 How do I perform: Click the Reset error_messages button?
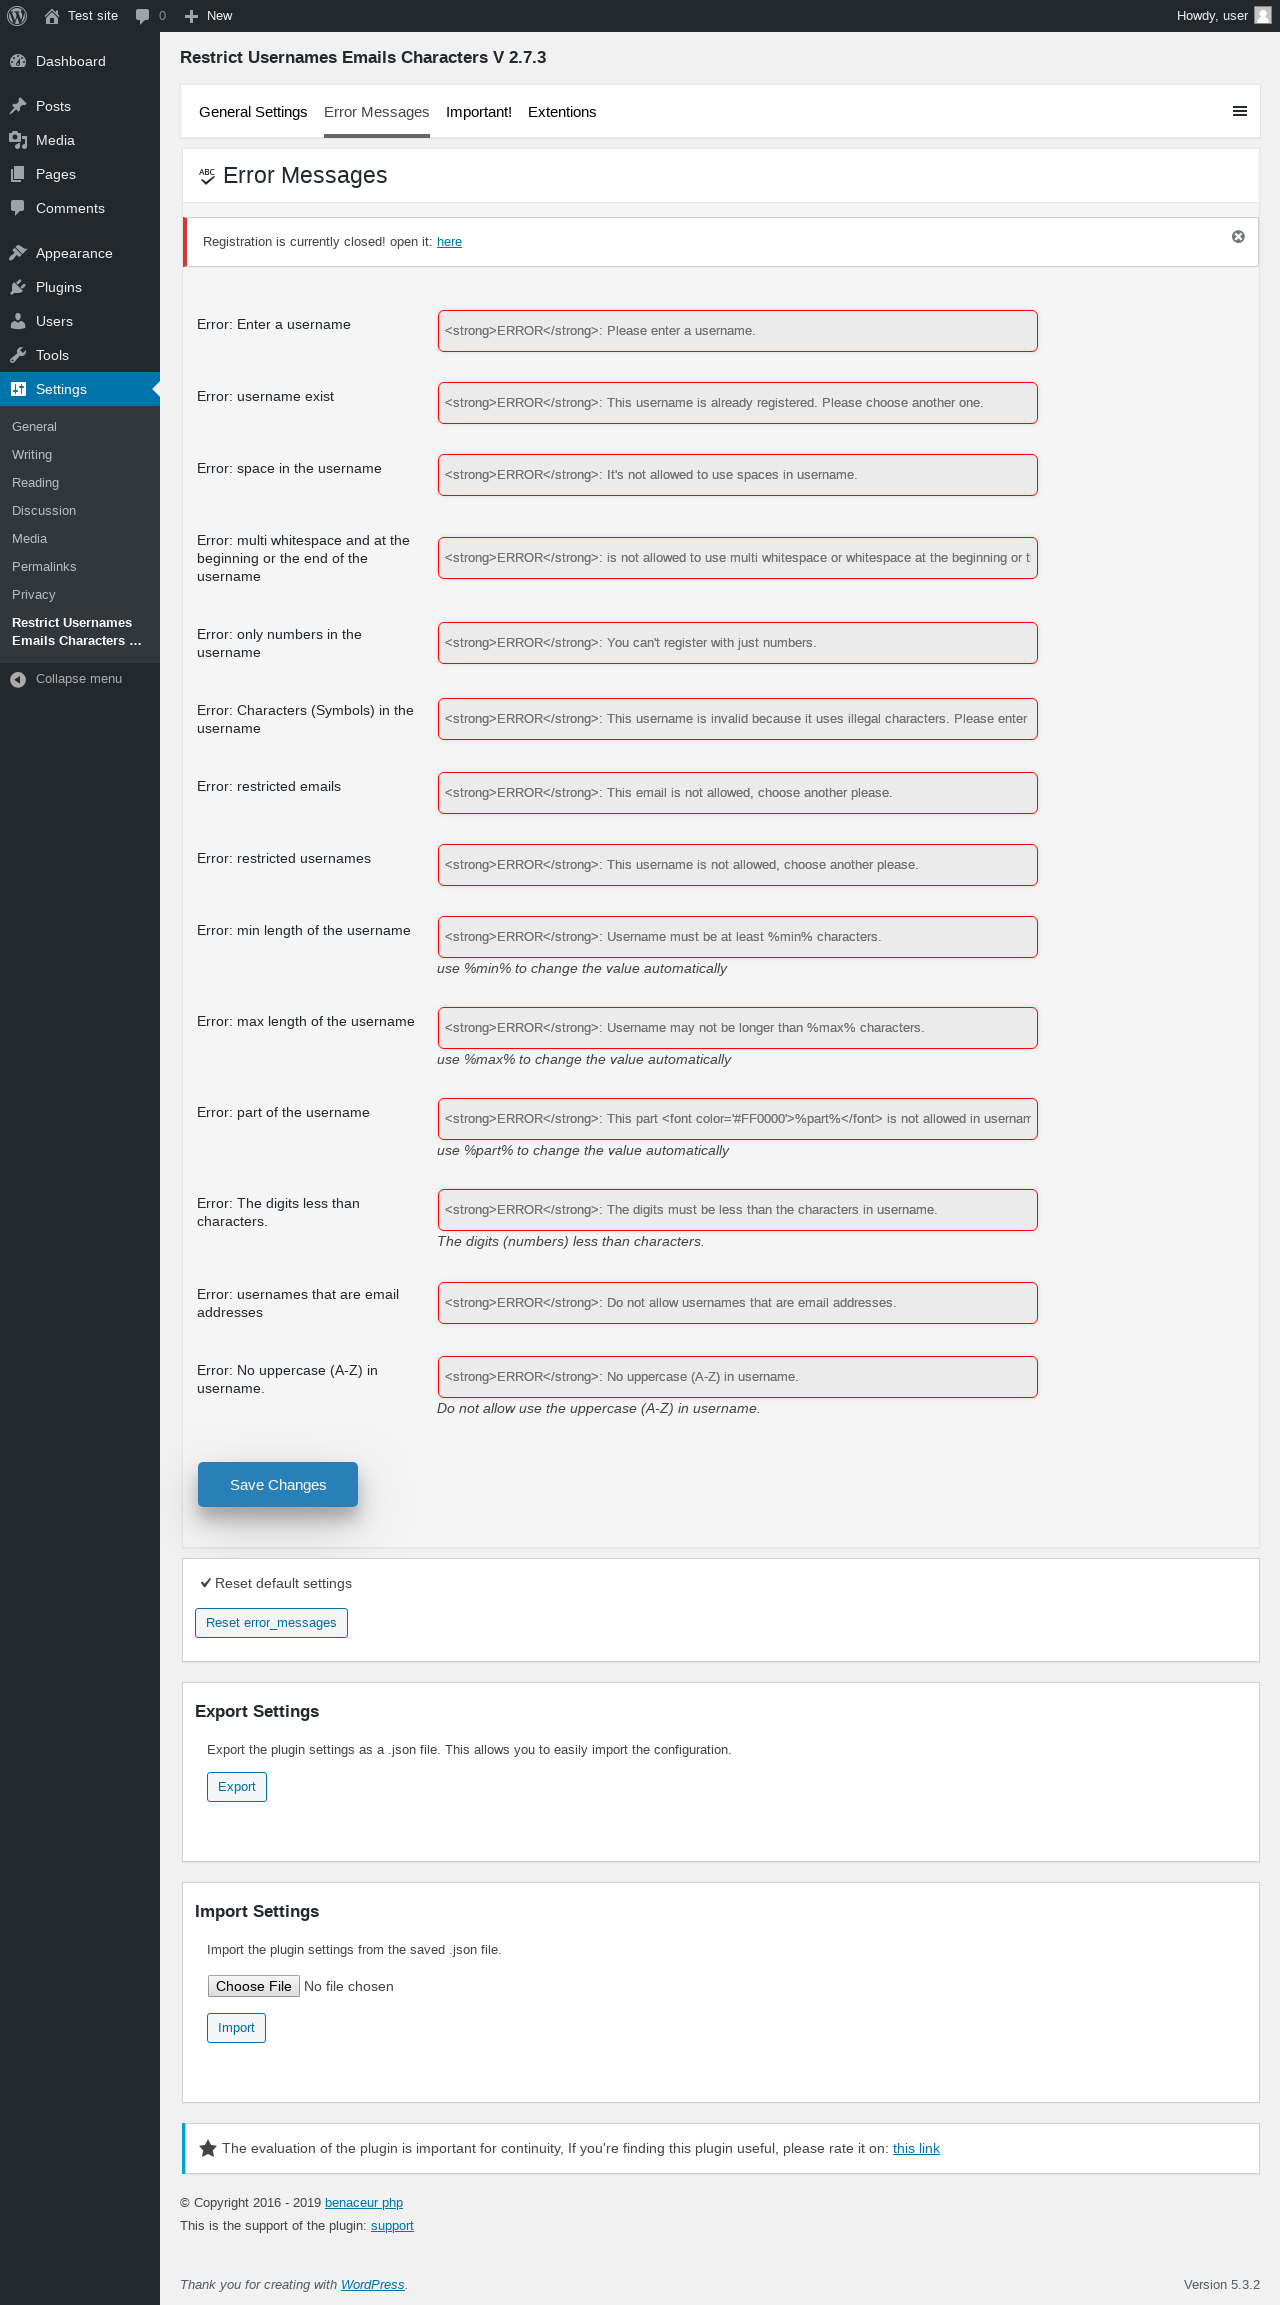271,1623
